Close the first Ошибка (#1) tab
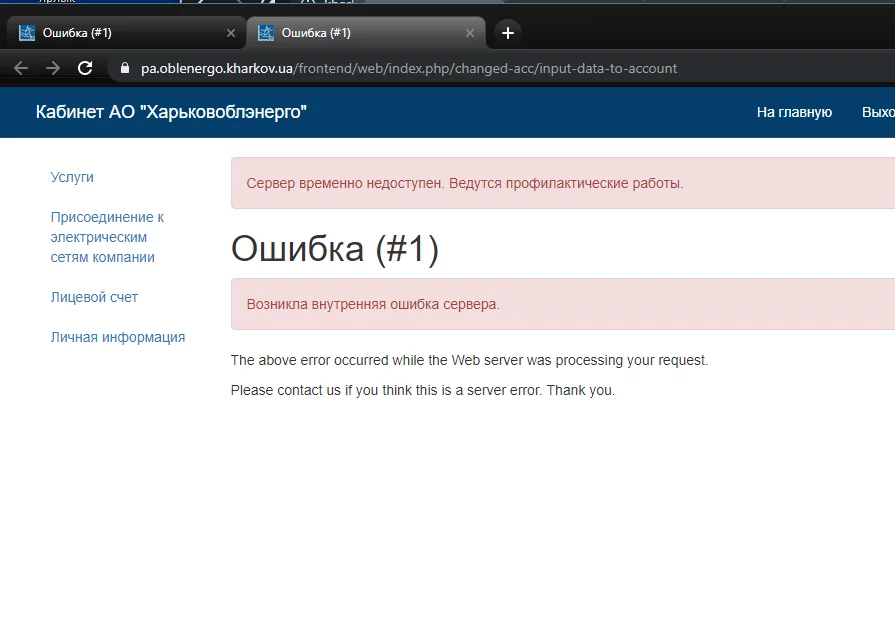This screenshot has width=895, height=619. (x=231, y=33)
